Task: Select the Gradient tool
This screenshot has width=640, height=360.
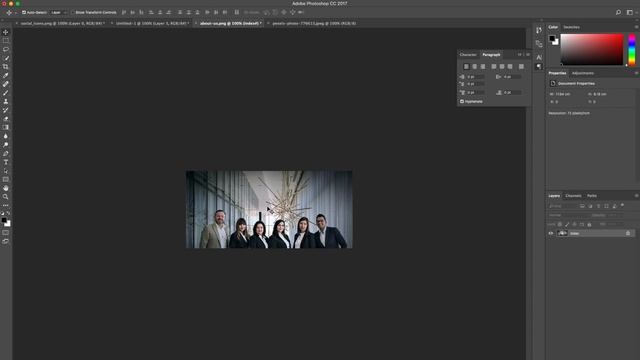Action: click(6, 127)
